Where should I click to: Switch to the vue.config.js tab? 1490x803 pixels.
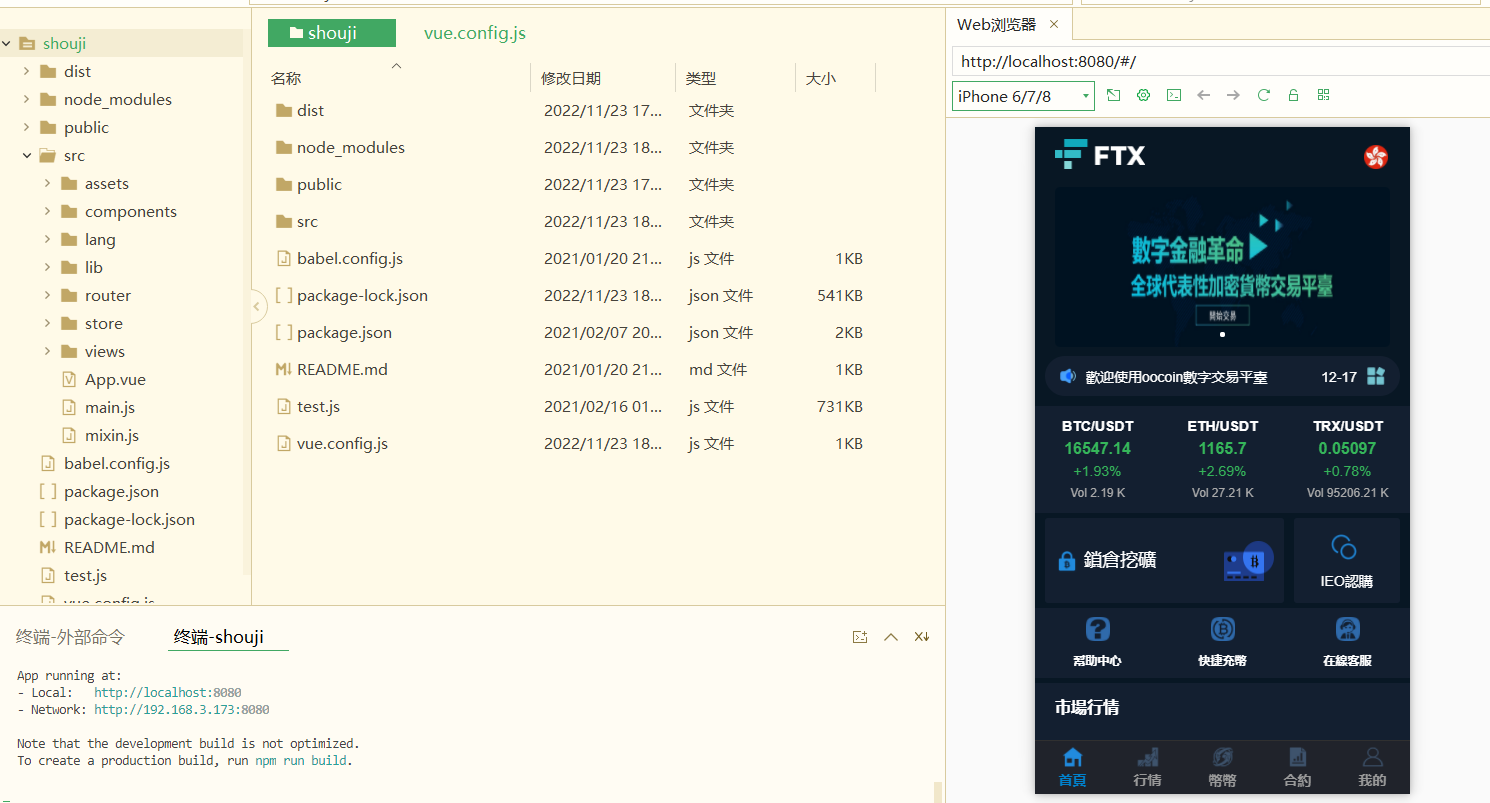coord(474,33)
